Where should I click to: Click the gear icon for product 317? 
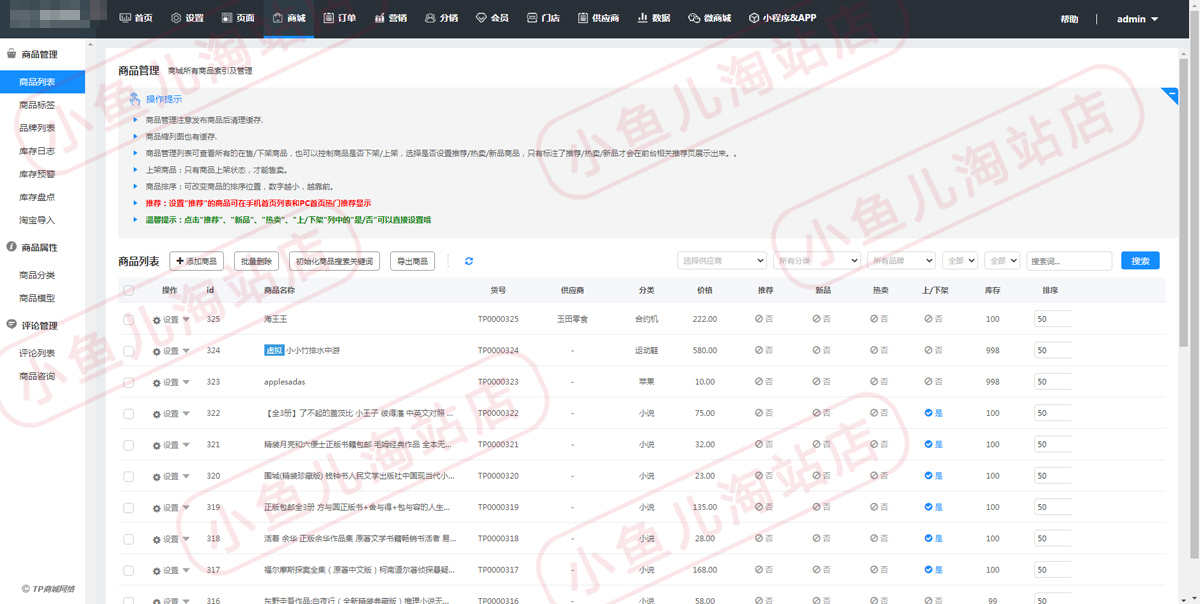tap(157, 570)
